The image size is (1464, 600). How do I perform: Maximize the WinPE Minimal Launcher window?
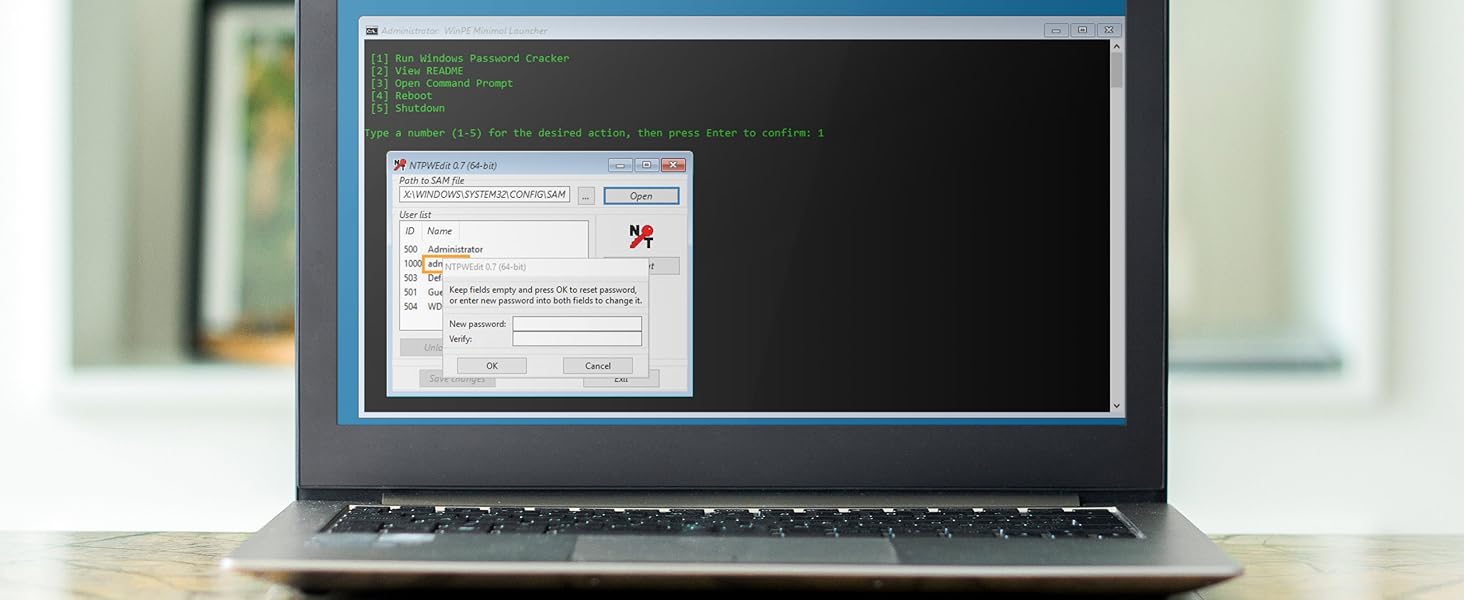point(1082,30)
